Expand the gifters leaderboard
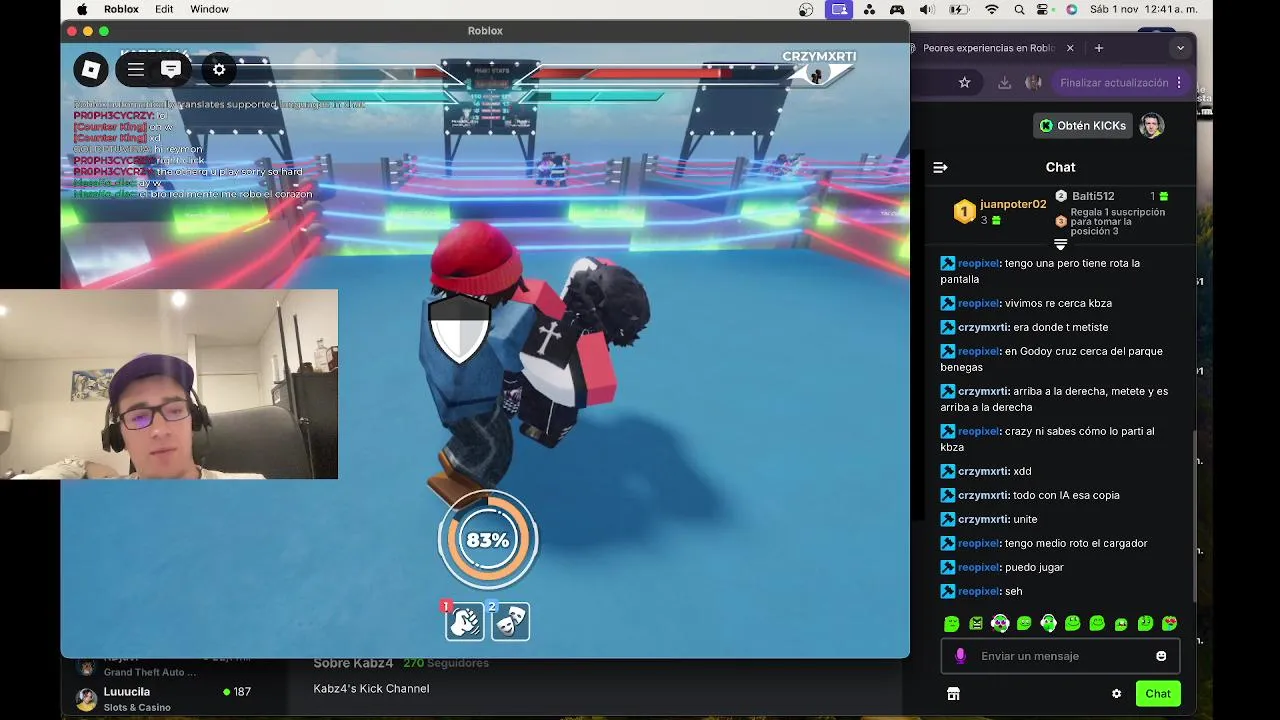This screenshot has width=1280, height=720. (1061, 243)
